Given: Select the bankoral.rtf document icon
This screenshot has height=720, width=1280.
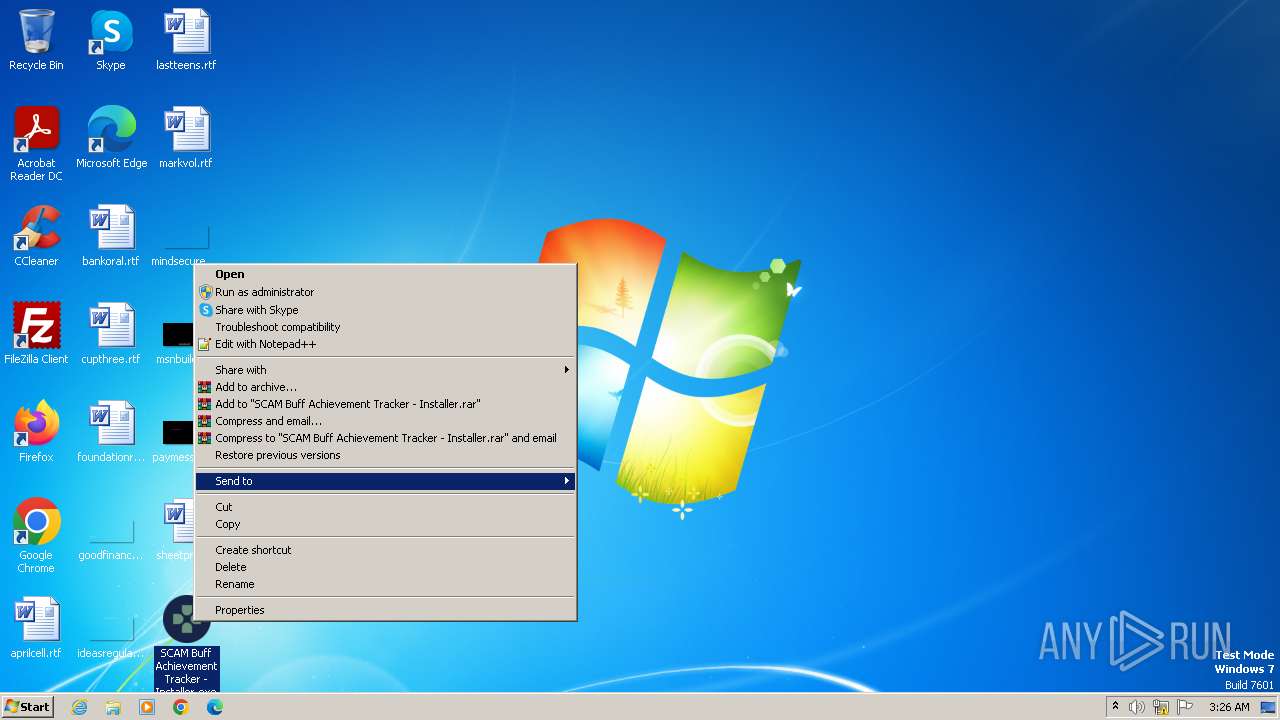Looking at the screenshot, I should point(111,236).
